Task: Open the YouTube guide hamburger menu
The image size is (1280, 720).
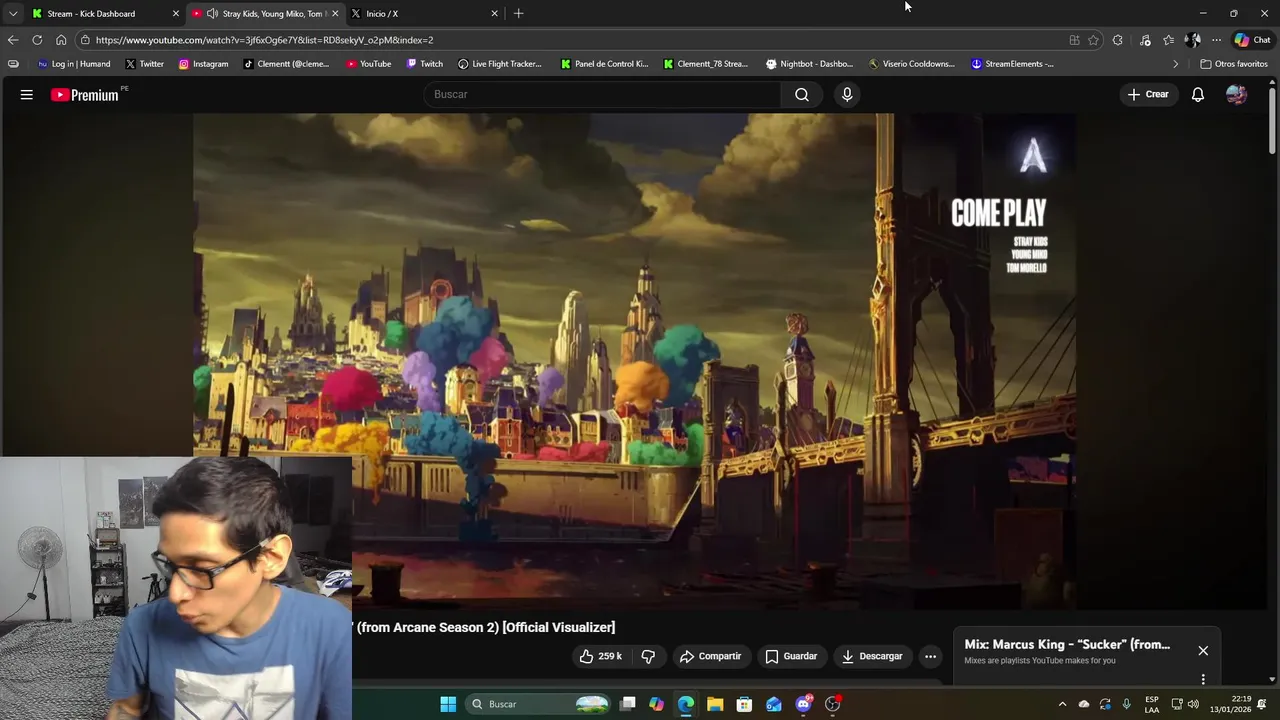Action: [27, 94]
